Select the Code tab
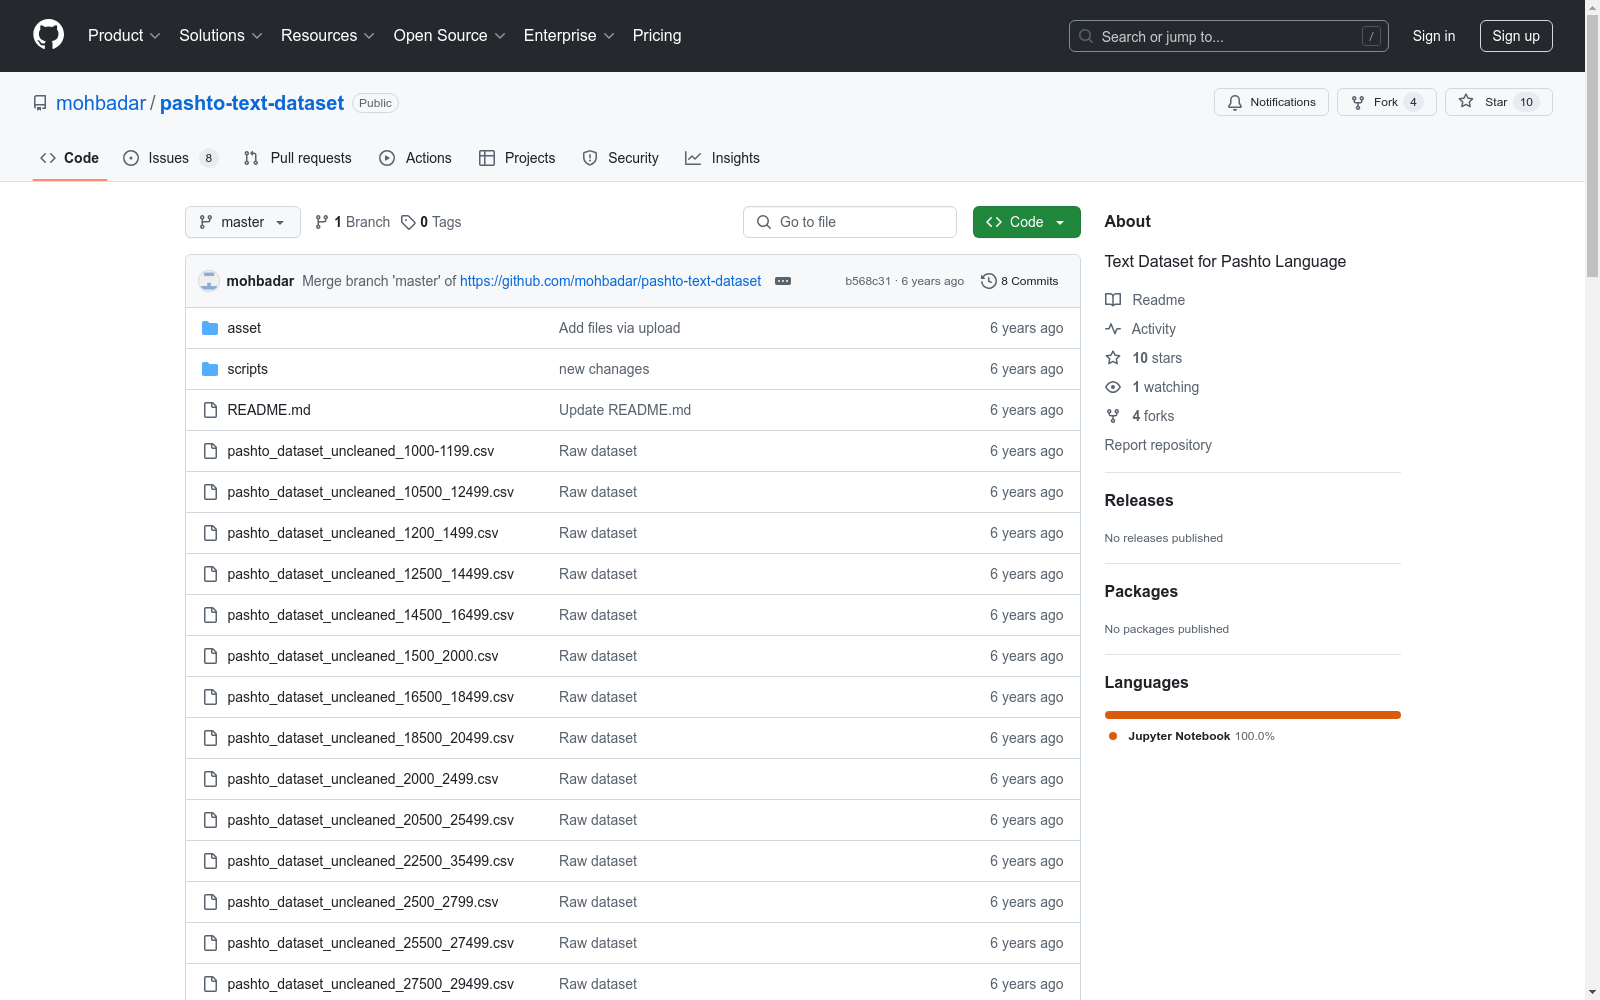 [x=70, y=158]
